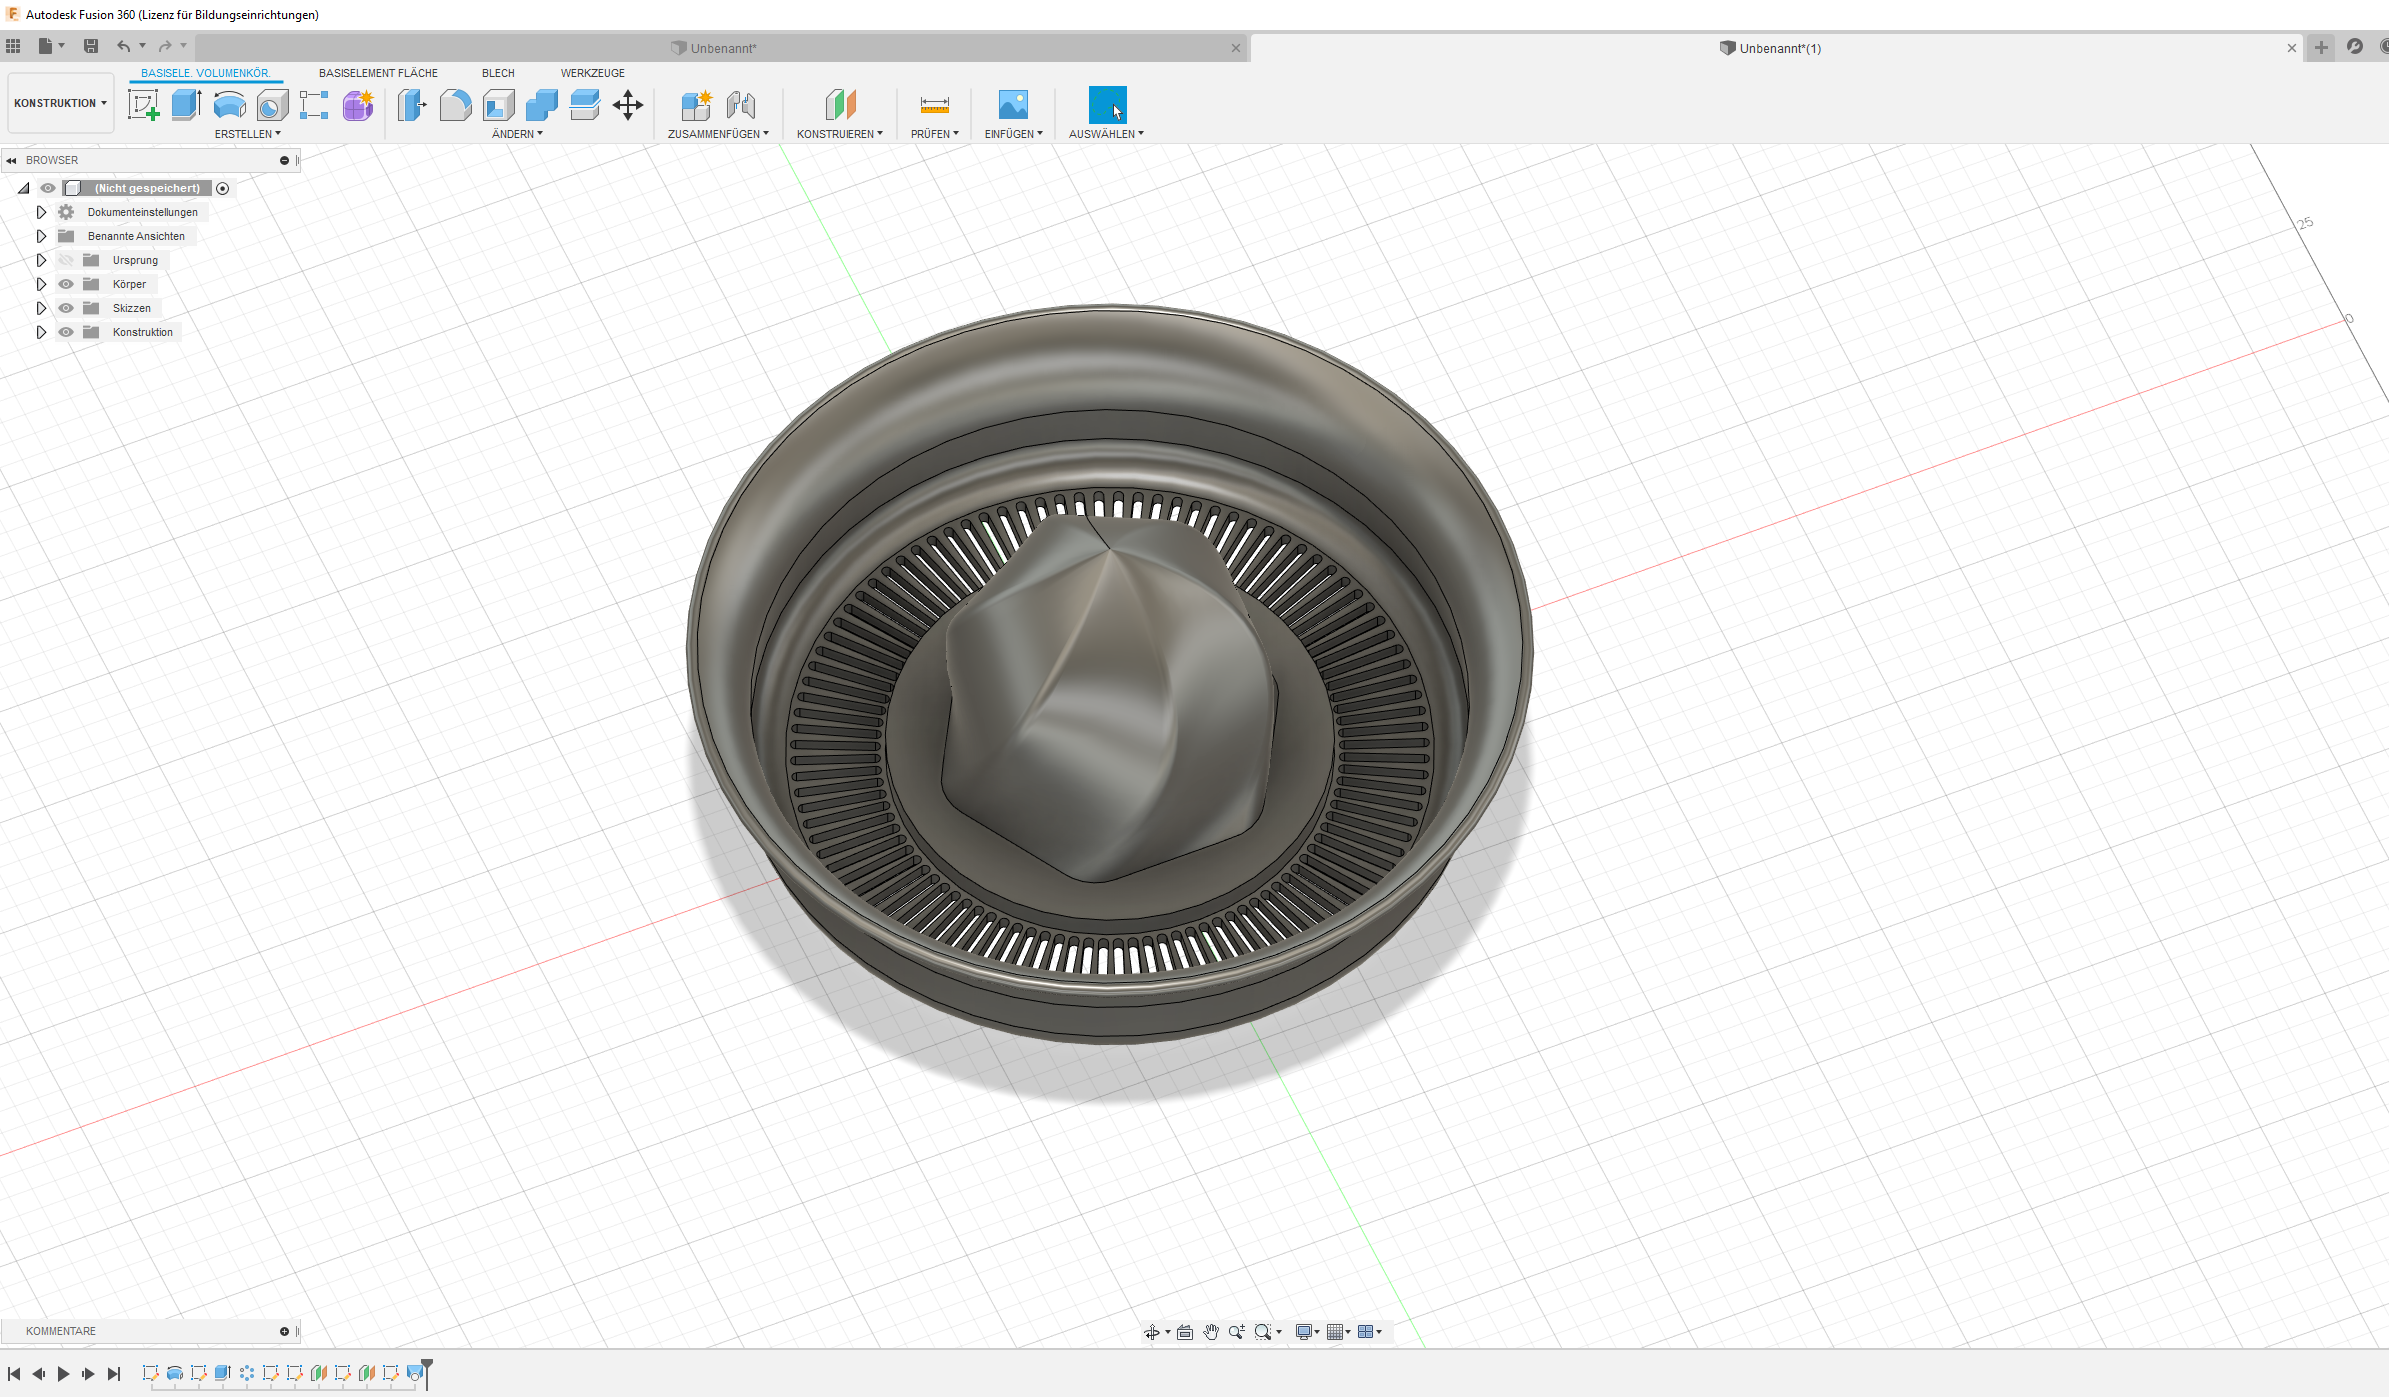Click the Create Form purple icon
This screenshot has width=2389, height=1397.
point(358,105)
